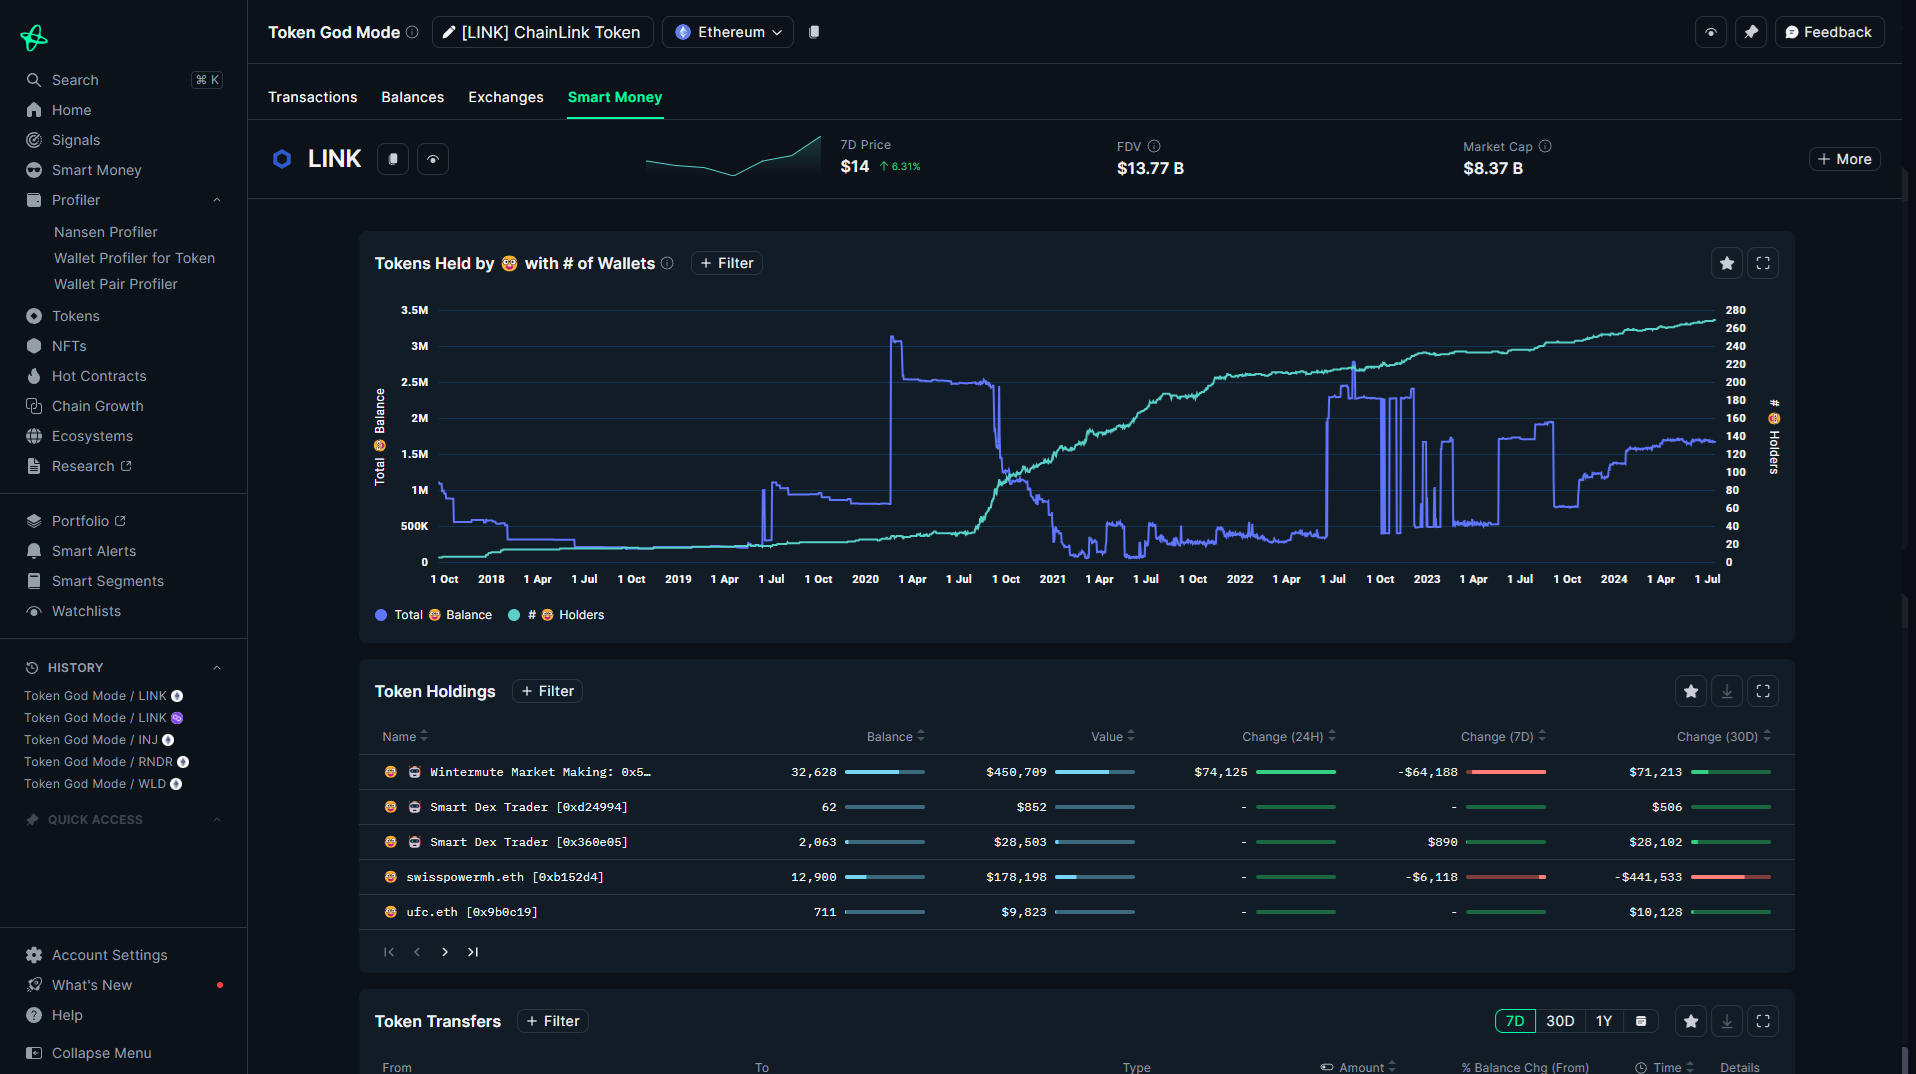The image size is (1916, 1074).
Task: Open Watchlists in the sidebar
Action: pos(86,611)
